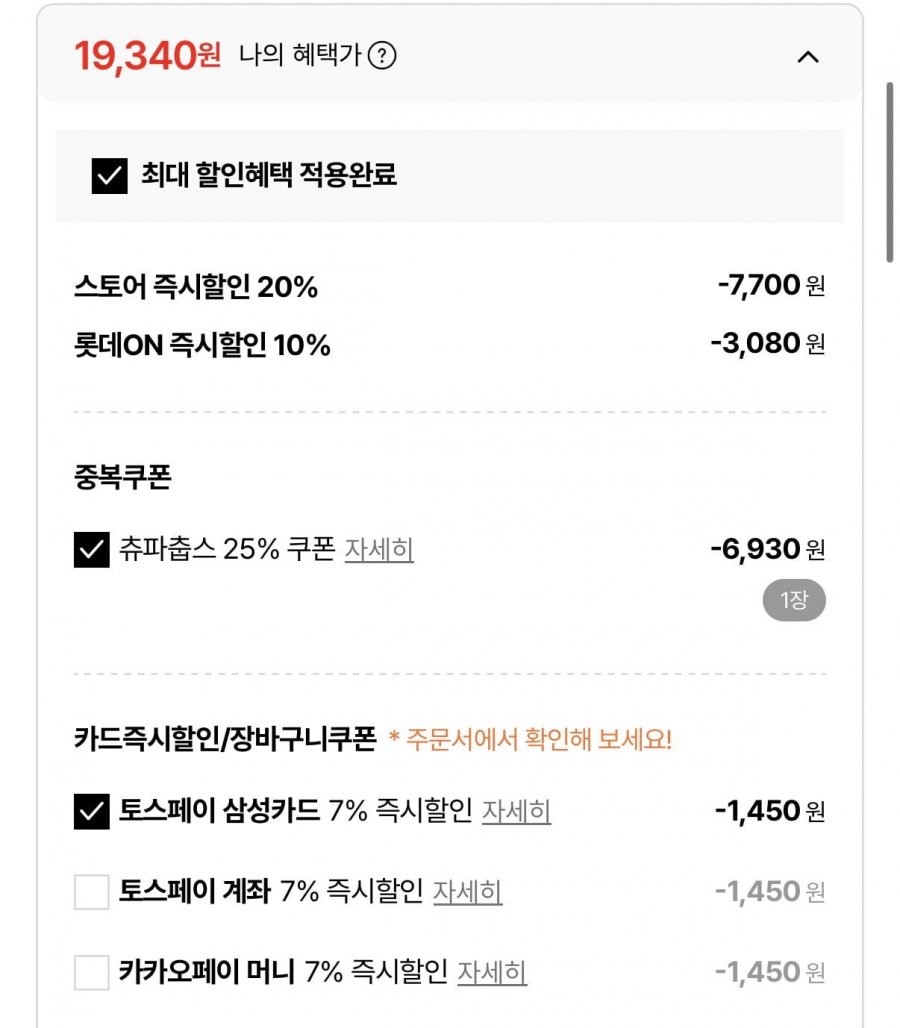This screenshot has height=1028, width=900.
Task: Click the question mark help icon
Action: pos(382,56)
